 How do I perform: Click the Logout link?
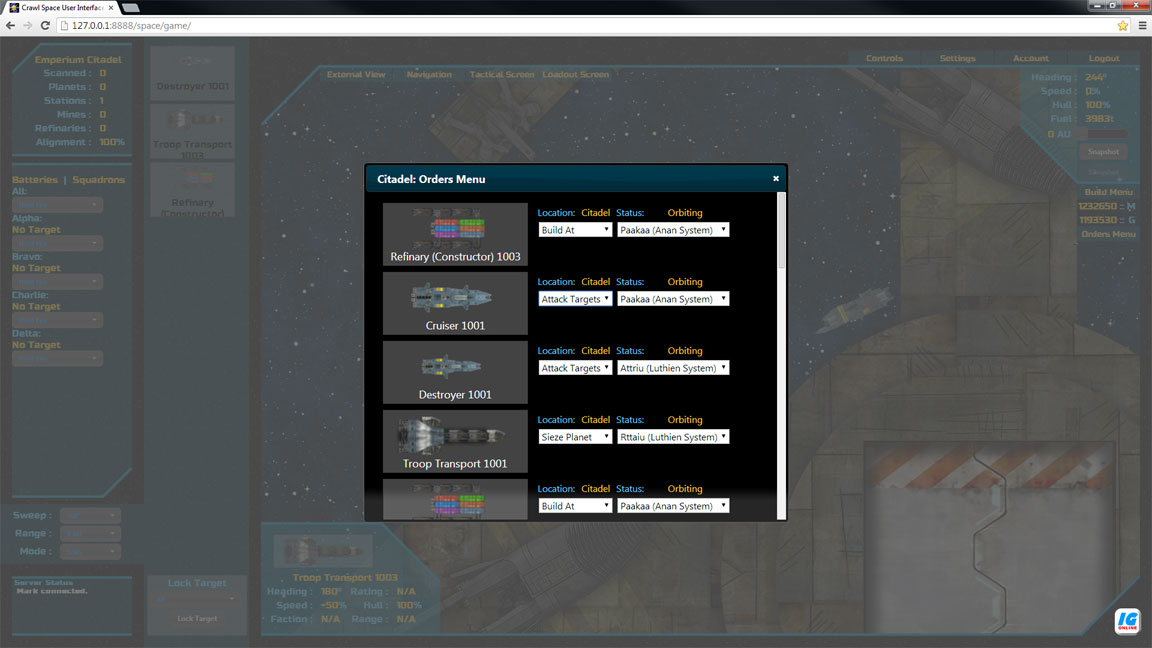(x=1104, y=59)
